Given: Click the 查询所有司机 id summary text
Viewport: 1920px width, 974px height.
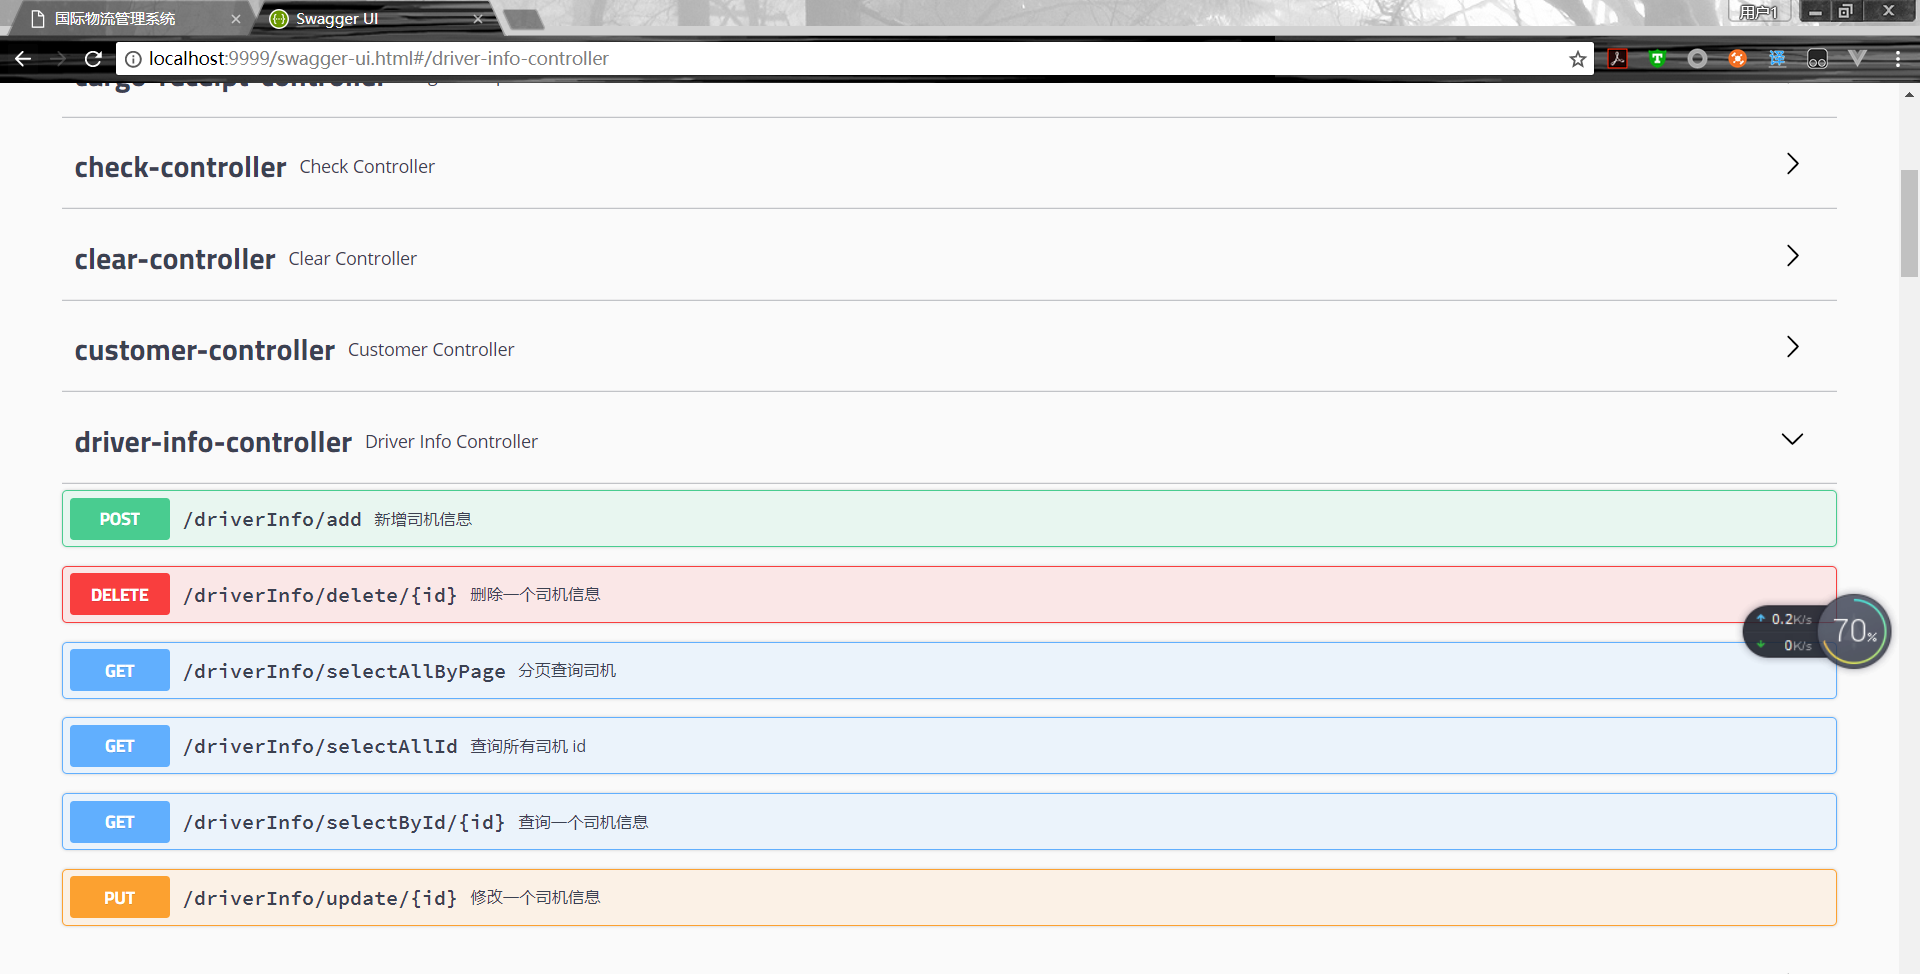Looking at the screenshot, I should point(528,746).
